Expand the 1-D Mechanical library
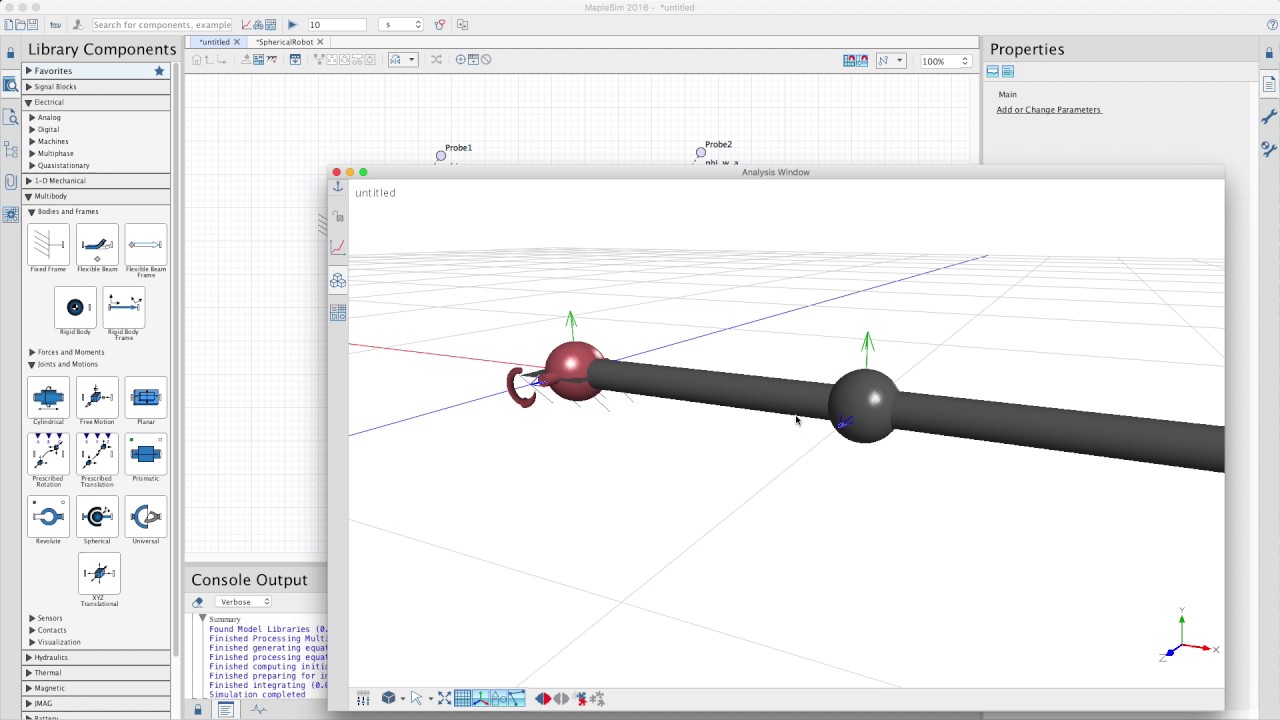The height and width of the screenshot is (720, 1280). (x=29, y=181)
